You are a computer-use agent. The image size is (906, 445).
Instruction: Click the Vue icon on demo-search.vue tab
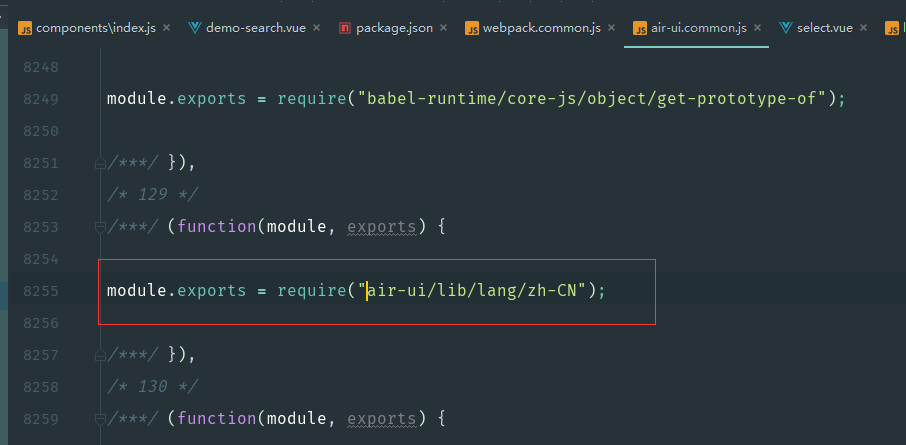point(195,28)
